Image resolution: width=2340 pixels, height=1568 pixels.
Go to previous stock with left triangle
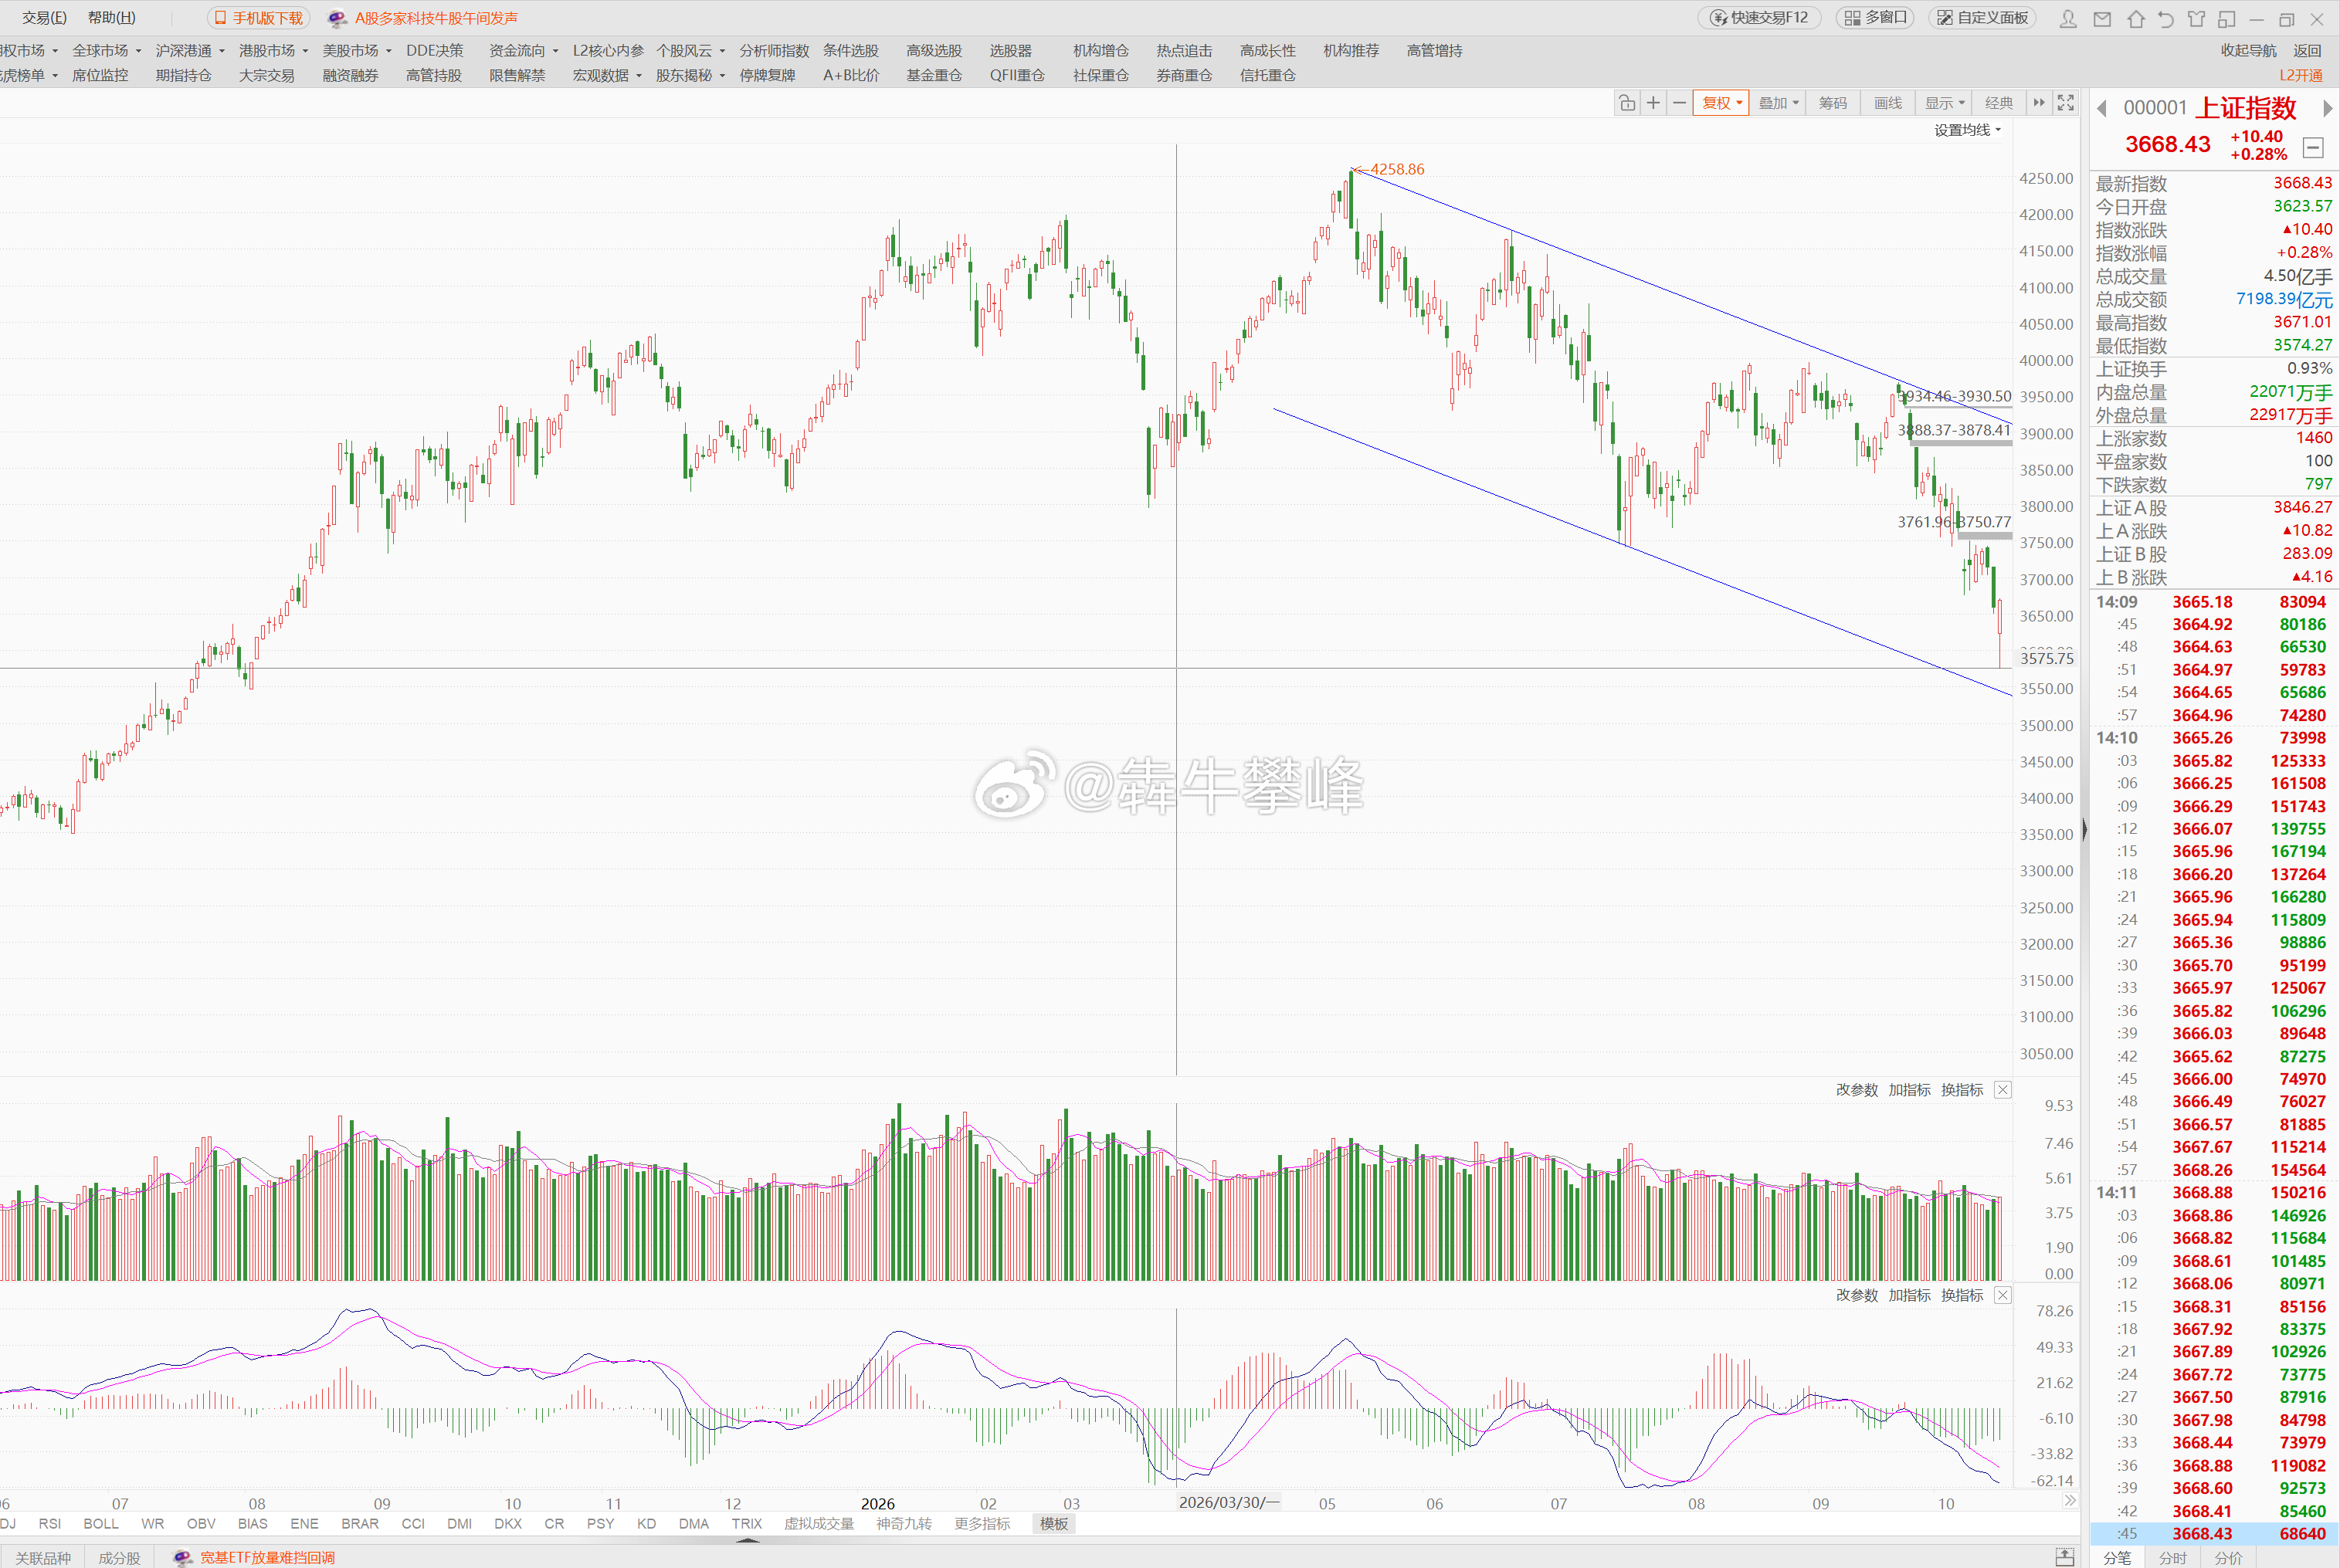pyautogui.click(x=2102, y=108)
